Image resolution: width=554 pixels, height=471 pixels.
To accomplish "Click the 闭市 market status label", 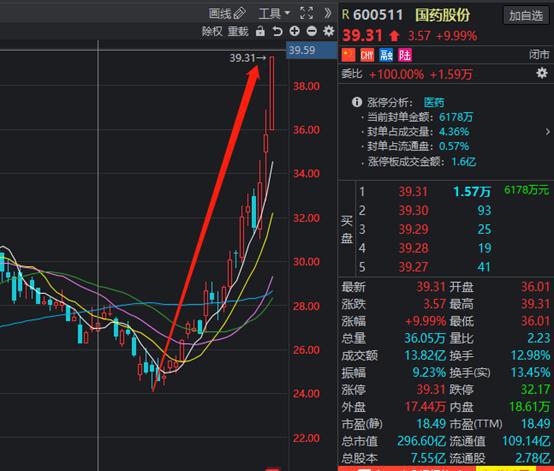I will (539, 55).
